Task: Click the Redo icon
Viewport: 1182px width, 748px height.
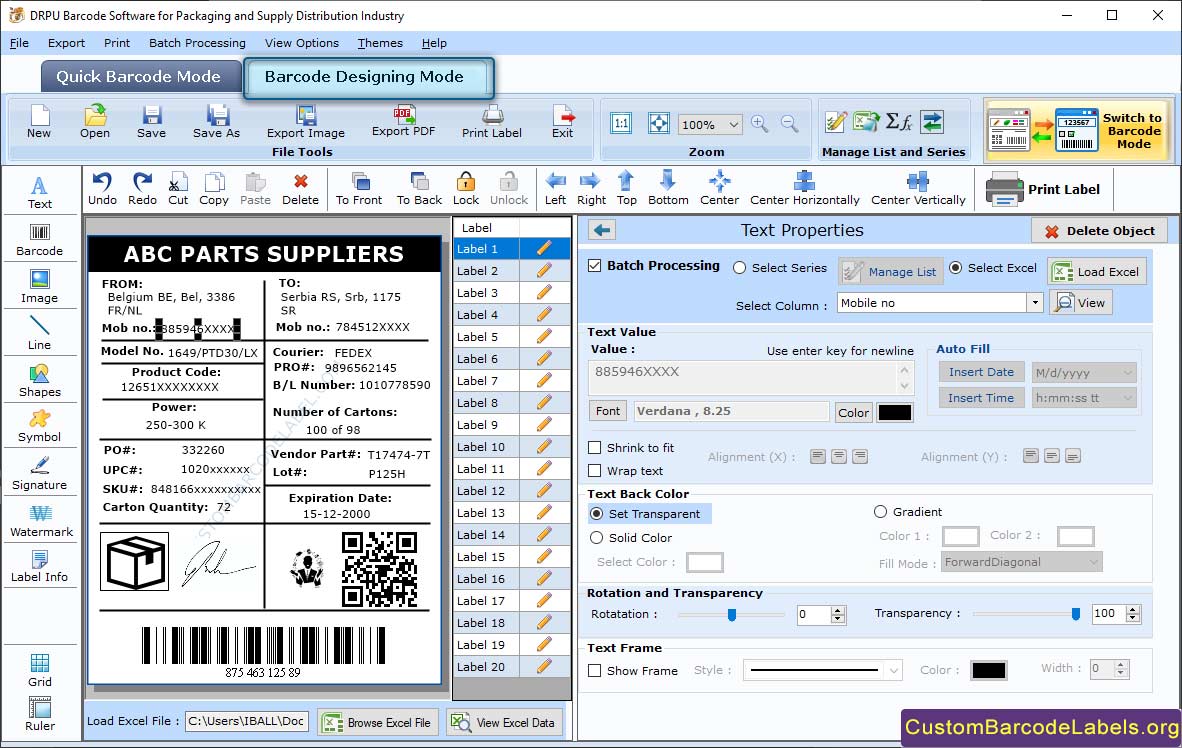Action: [142, 189]
